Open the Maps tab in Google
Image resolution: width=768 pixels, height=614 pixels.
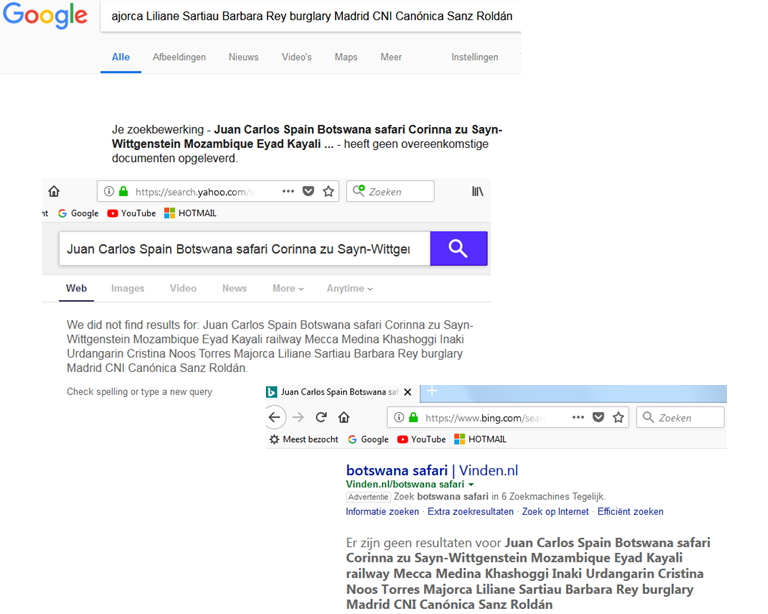(x=346, y=57)
